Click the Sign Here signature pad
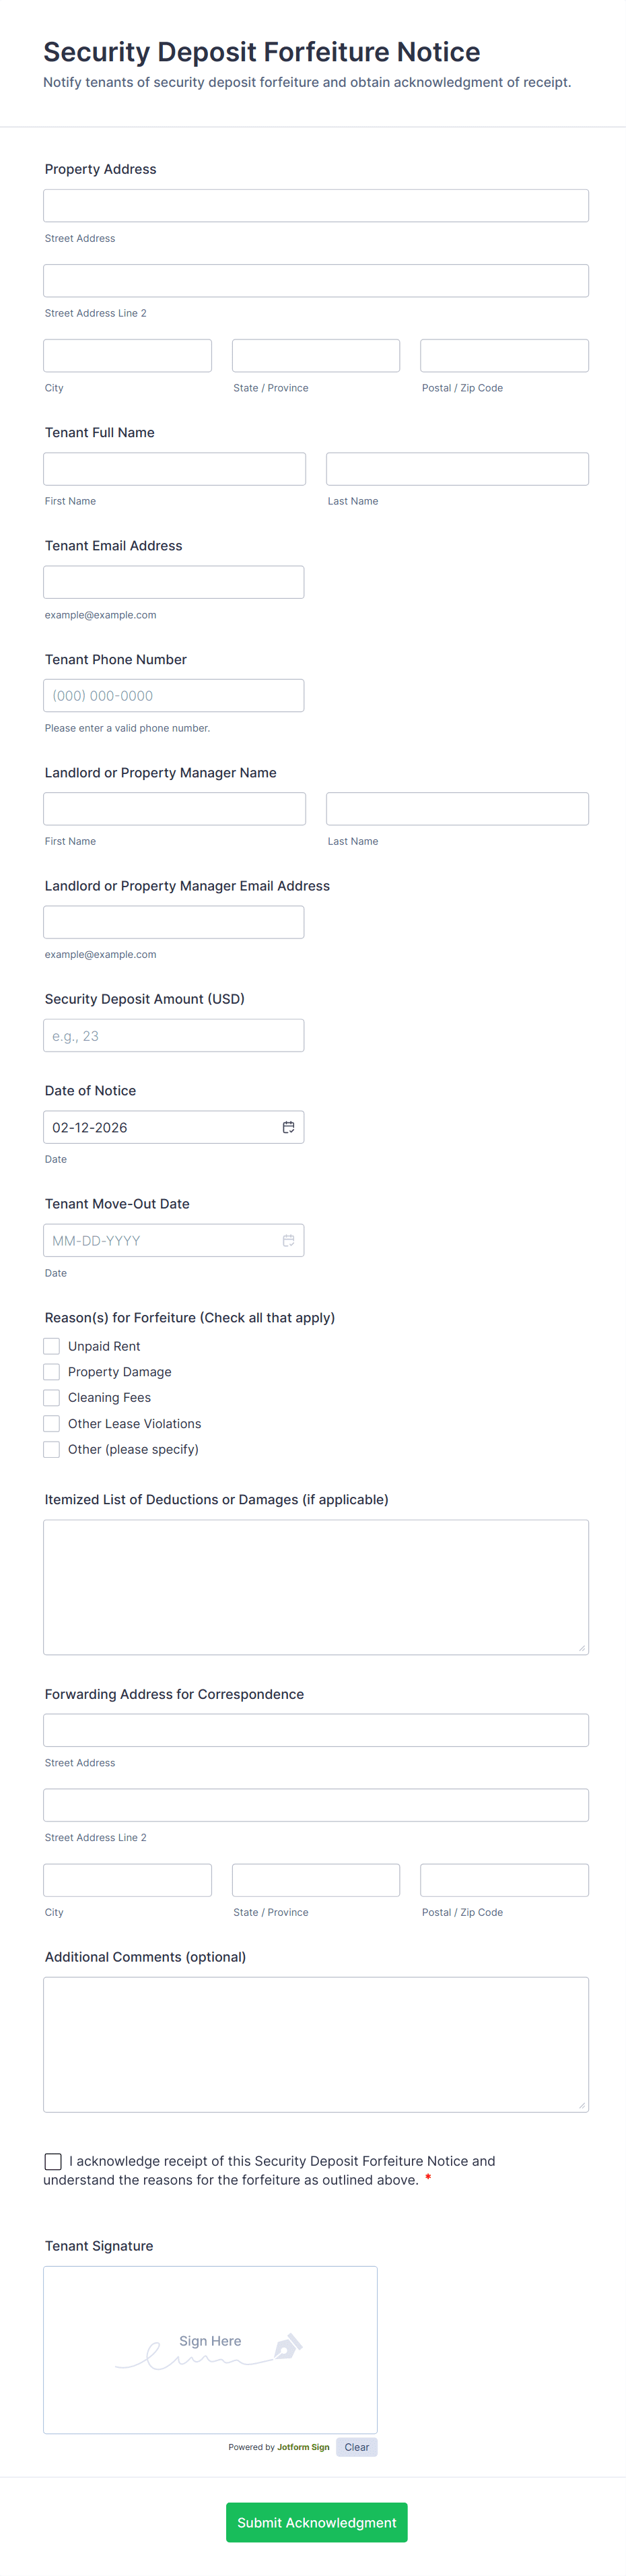Image resolution: width=626 pixels, height=2576 pixels. [x=210, y=2349]
